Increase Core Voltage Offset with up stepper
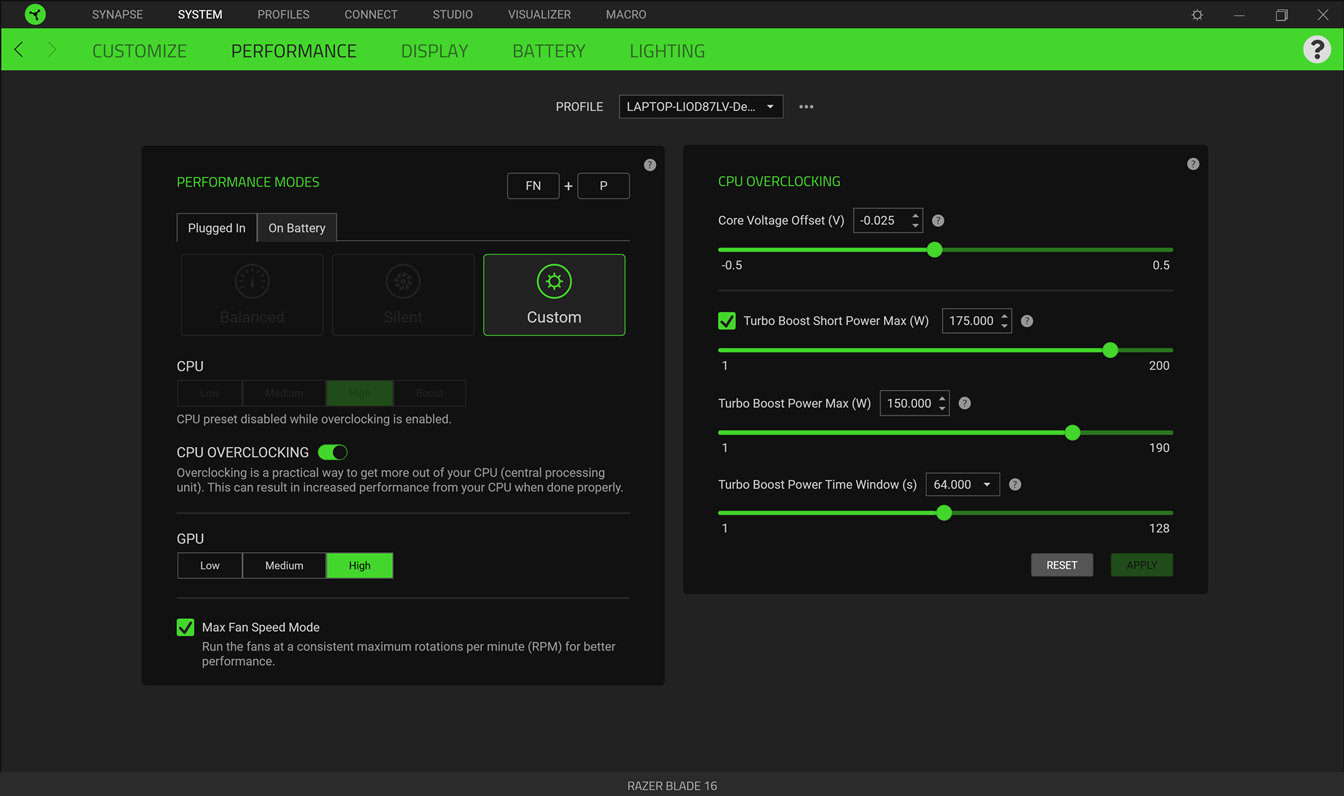The image size is (1344, 796). (915, 215)
